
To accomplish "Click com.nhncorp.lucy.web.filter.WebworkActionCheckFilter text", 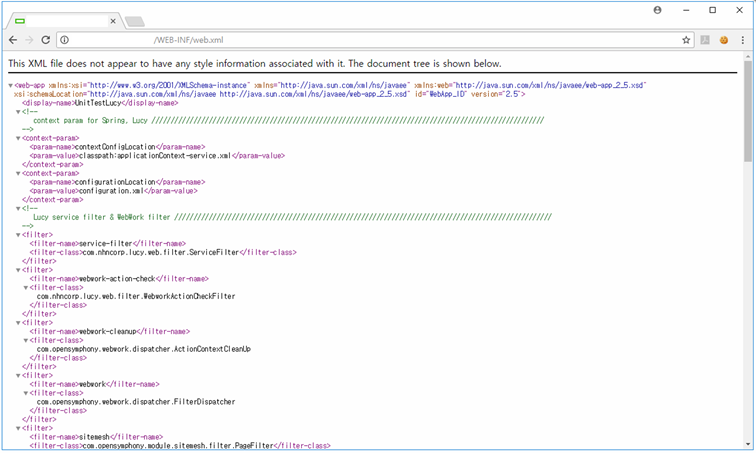I will coord(136,296).
